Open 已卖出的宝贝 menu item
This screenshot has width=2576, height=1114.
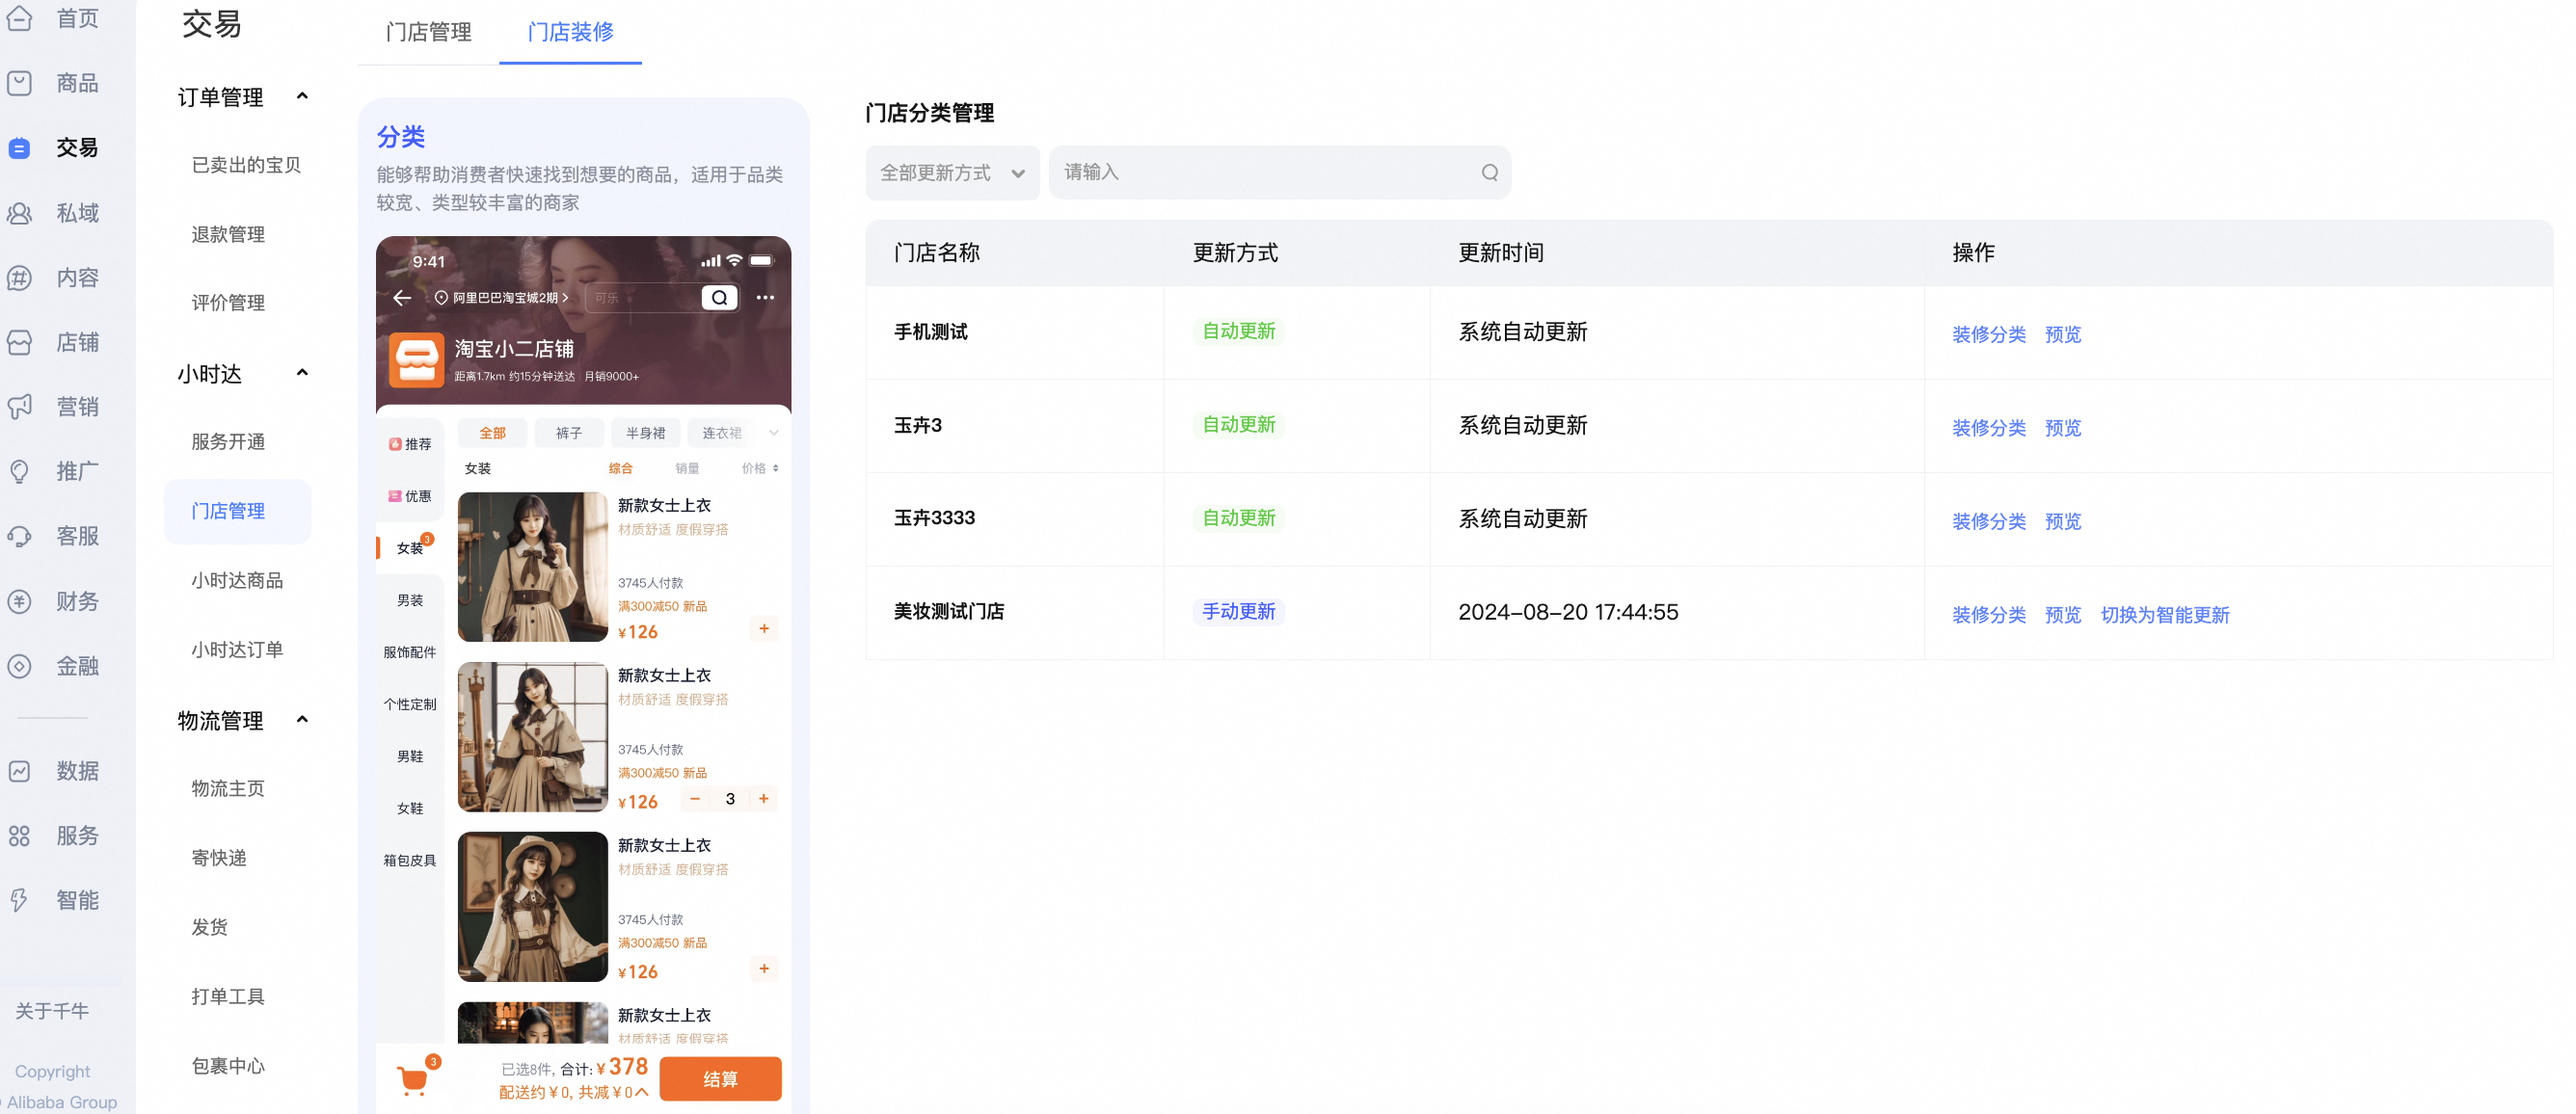pyautogui.click(x=246, y=165)
